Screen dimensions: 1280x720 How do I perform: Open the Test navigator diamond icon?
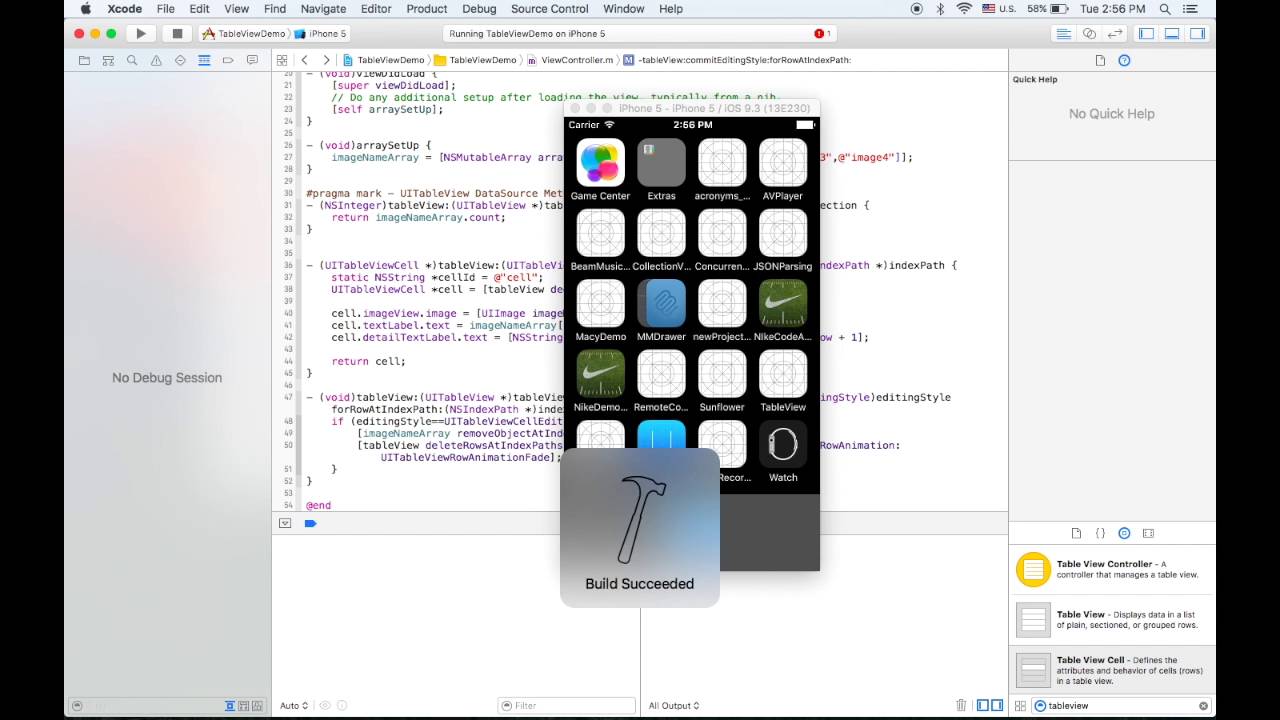pos(180,60)
